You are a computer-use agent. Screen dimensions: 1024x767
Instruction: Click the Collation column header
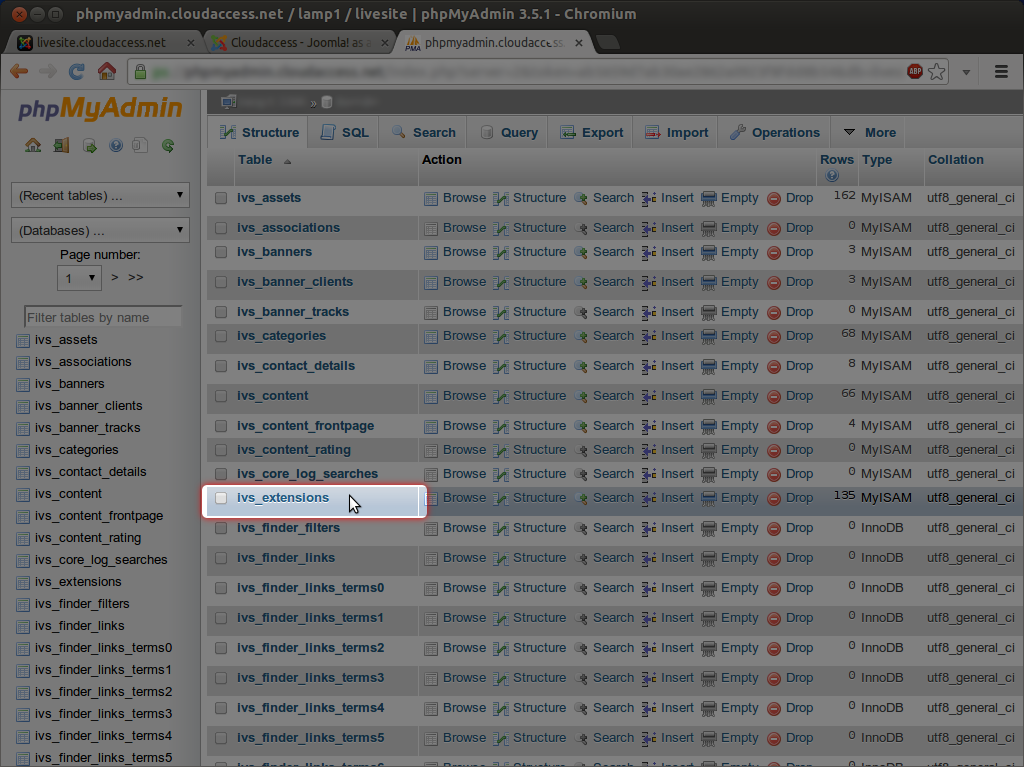[x=955, y=160]
